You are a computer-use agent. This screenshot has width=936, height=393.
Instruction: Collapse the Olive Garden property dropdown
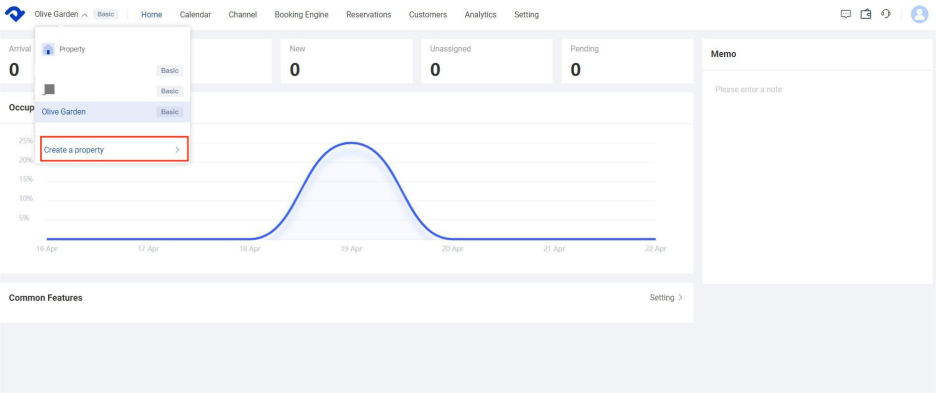click(84, 15)
